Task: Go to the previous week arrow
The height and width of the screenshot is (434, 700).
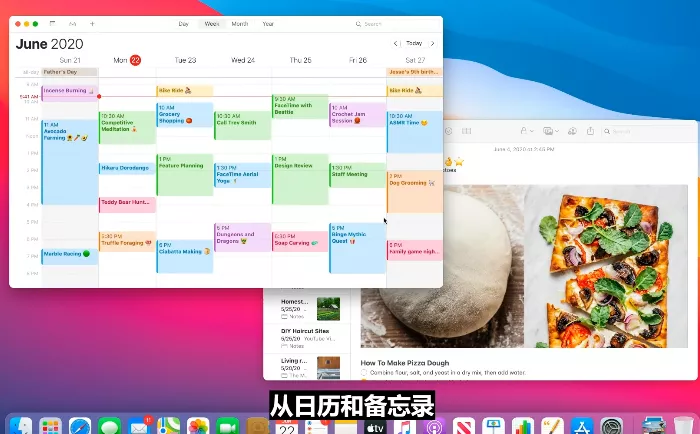Action: 396,43
